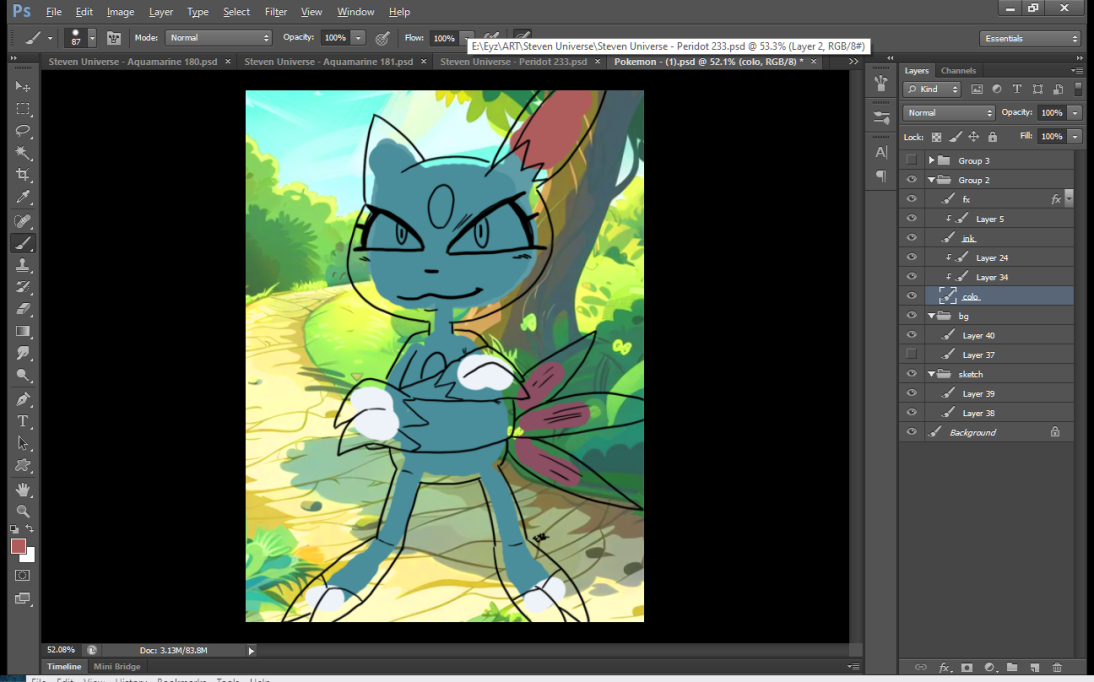Select the Horizontal Type tool
This screenshot has height=682, width=1094.
pyautogui.click(x=23, y=421)
